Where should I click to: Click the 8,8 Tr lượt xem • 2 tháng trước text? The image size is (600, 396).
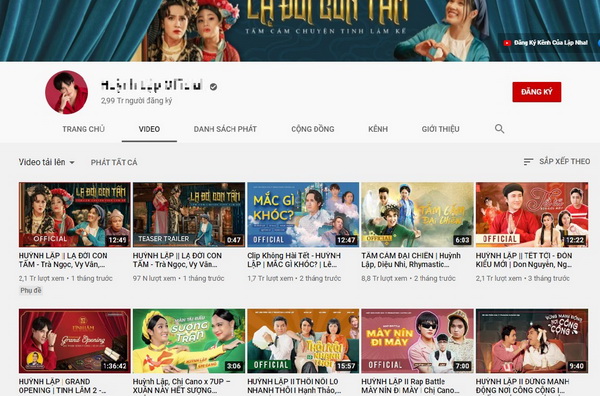click(x=408, y=278)
